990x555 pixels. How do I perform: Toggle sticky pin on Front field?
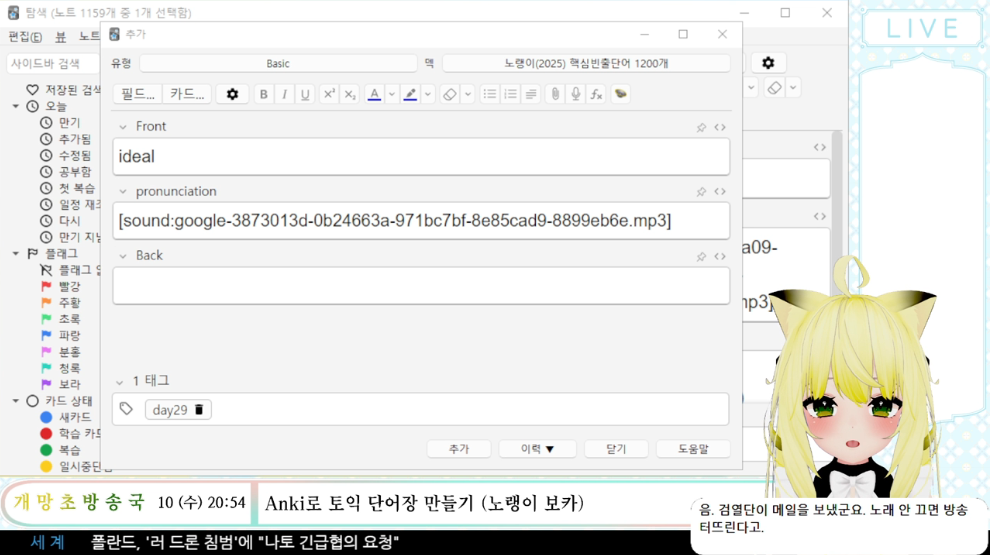tap(701, 128)
